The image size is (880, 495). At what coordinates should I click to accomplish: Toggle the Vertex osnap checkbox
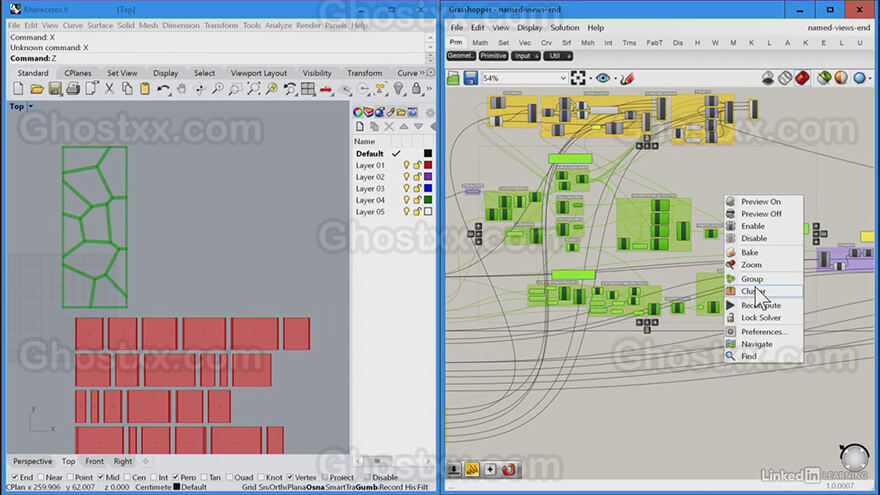pyautogui.click(x=290, y=477)
